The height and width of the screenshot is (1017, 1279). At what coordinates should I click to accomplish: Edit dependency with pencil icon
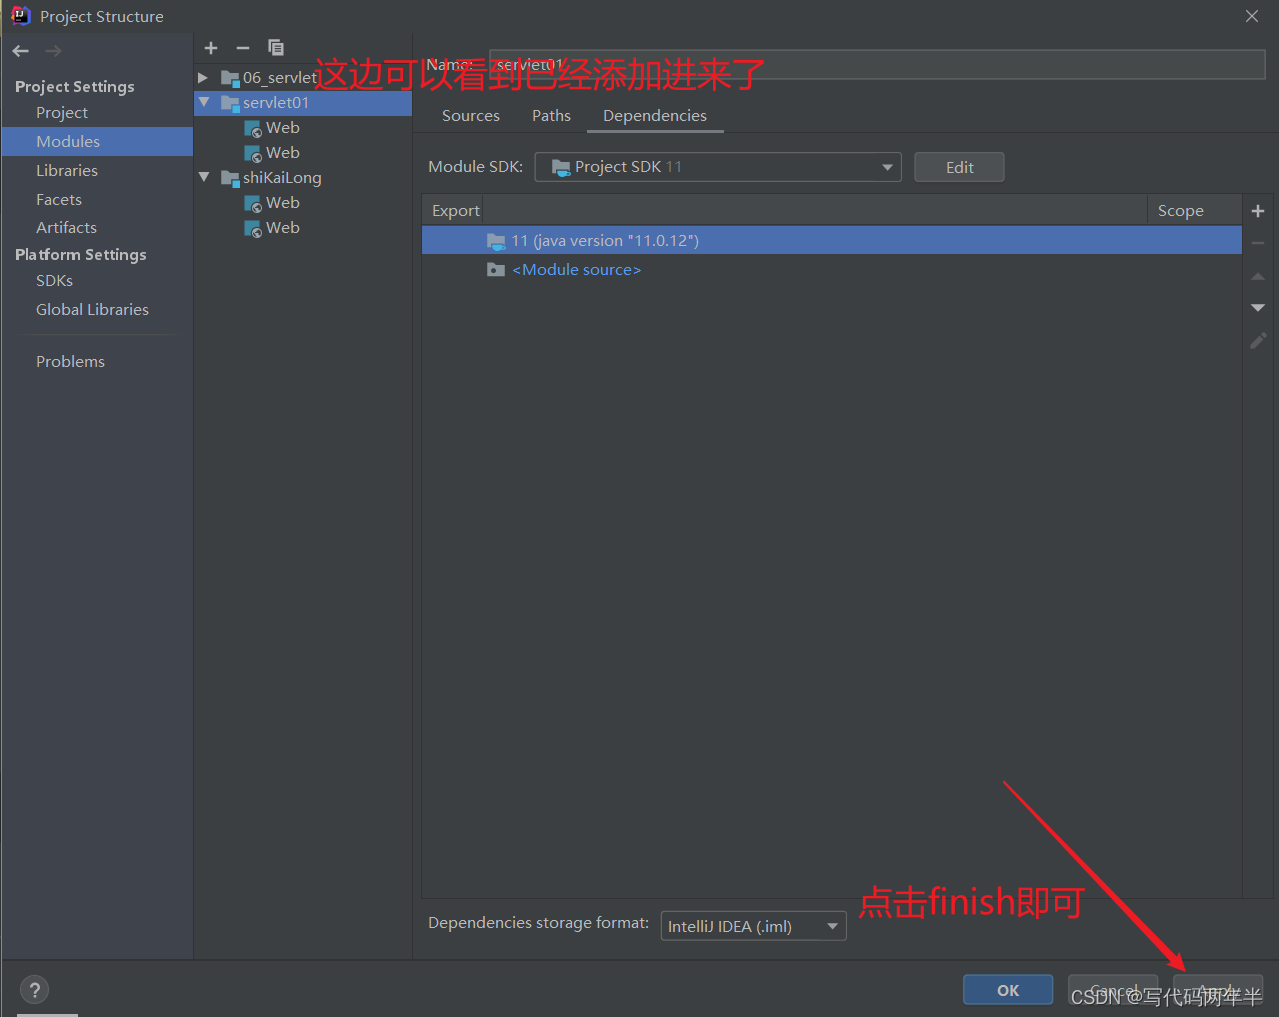pyautogui.click(x=1258, y=341)
